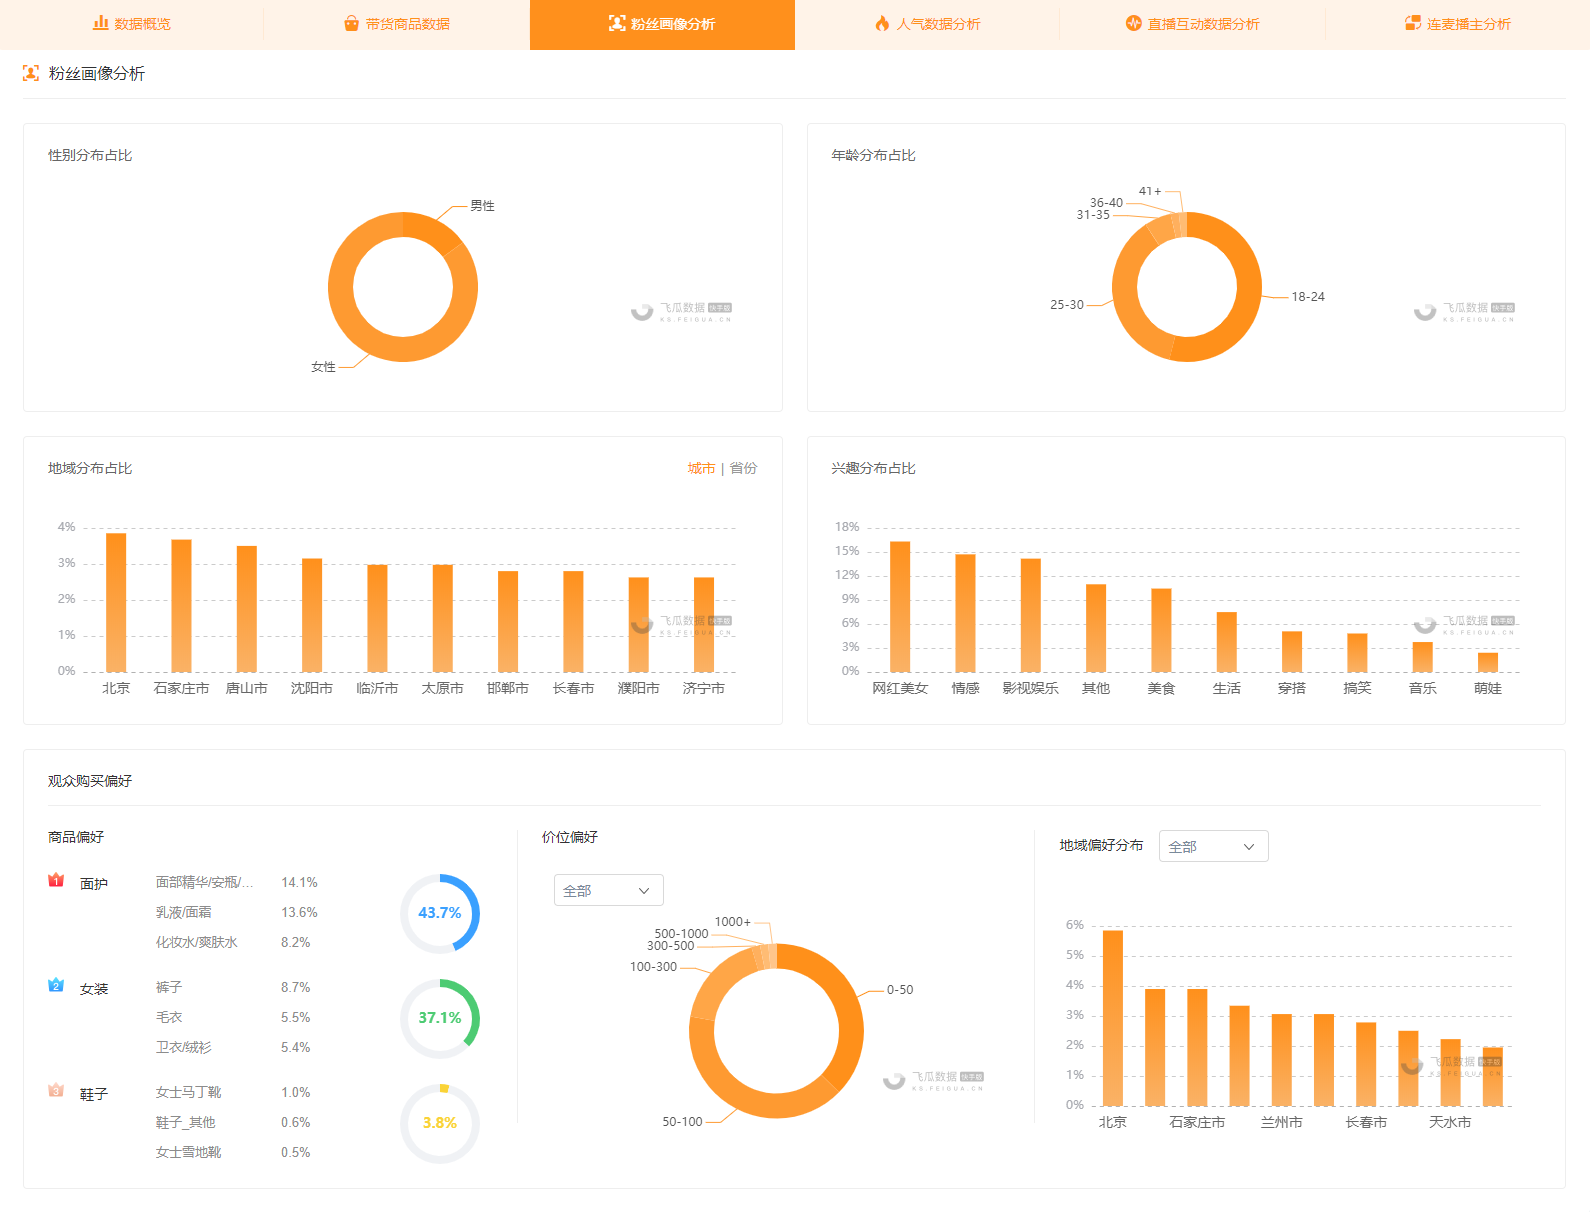Image resolution: width=1590 pixels, height=1212 pixels.
Task: Click the 面护 category name
Action: (94, 884)
